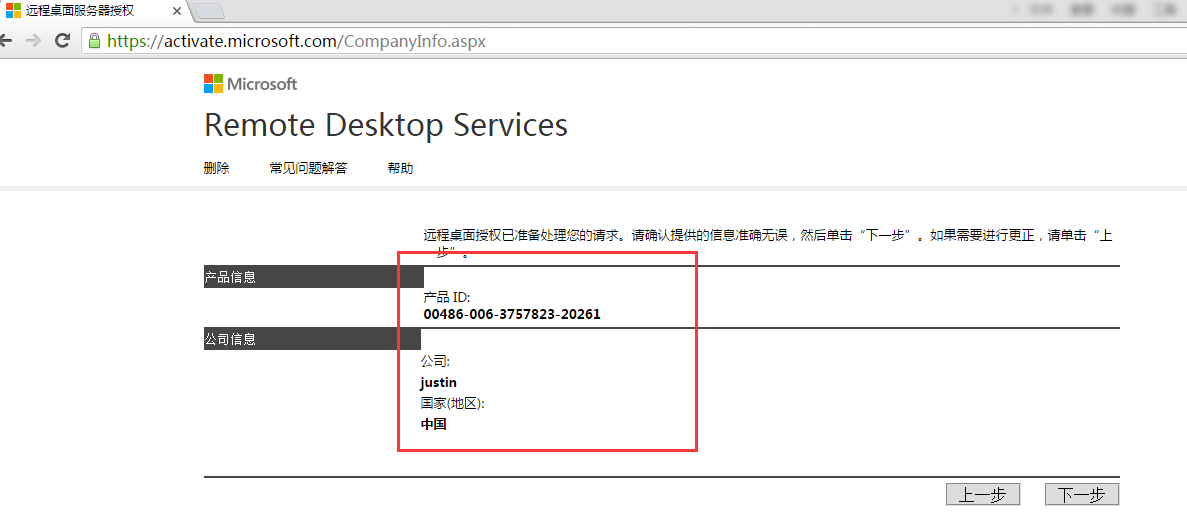Click the 公司信息 section header
The image size is (1187, 529).
tap(312, 339)
